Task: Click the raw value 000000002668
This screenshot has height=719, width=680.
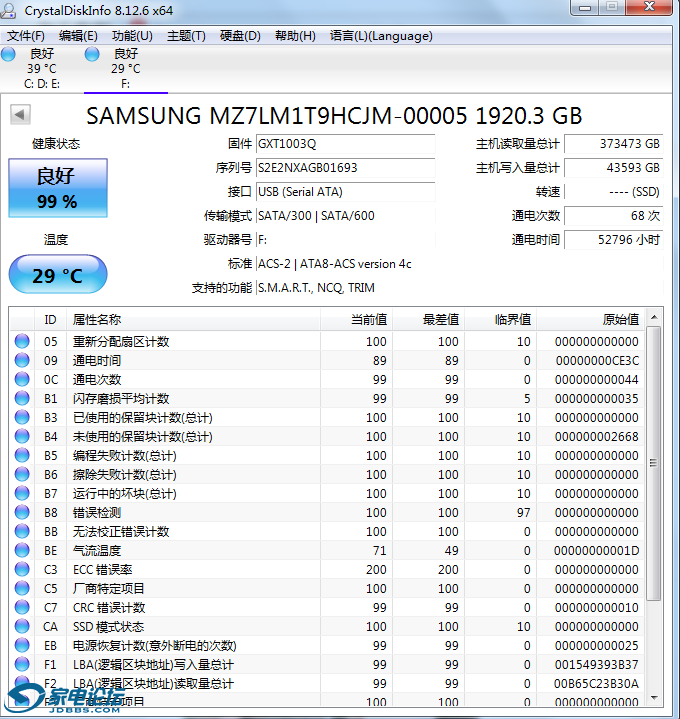Action: click(597, 437)
